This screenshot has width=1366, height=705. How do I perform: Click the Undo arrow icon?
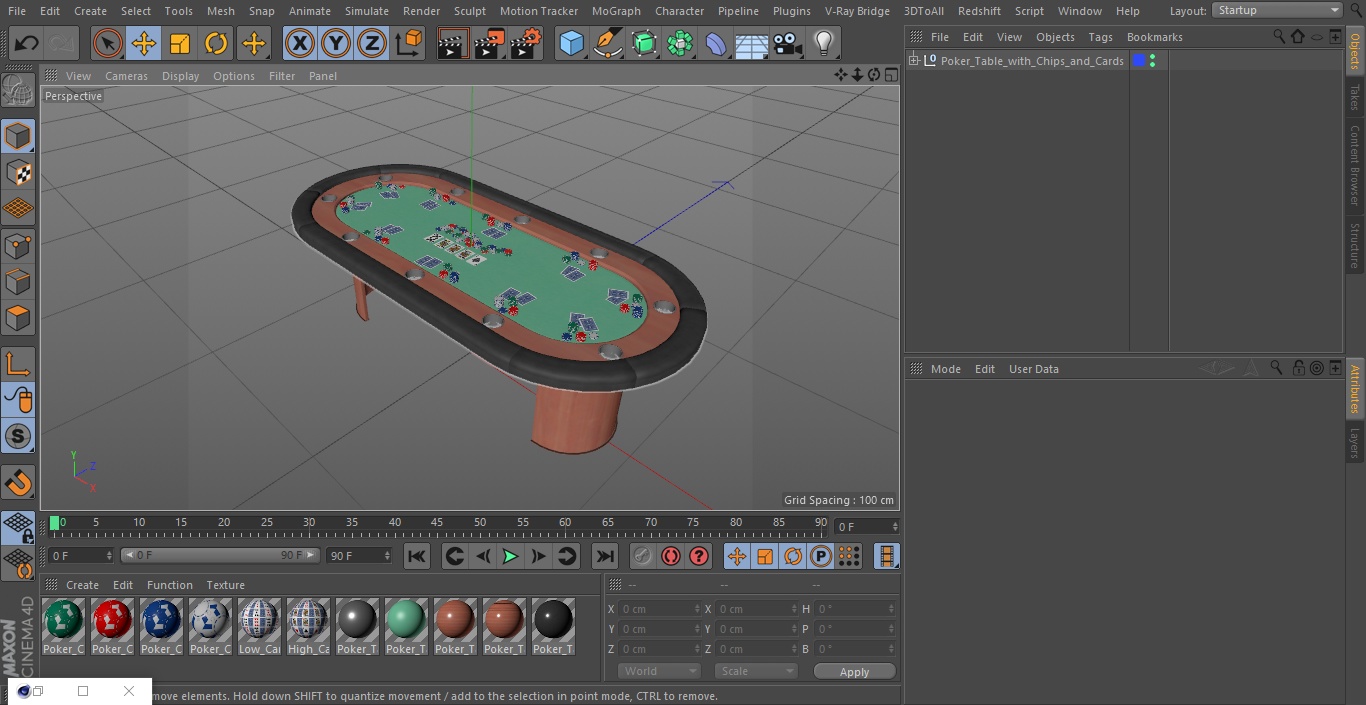pos(26,43)
